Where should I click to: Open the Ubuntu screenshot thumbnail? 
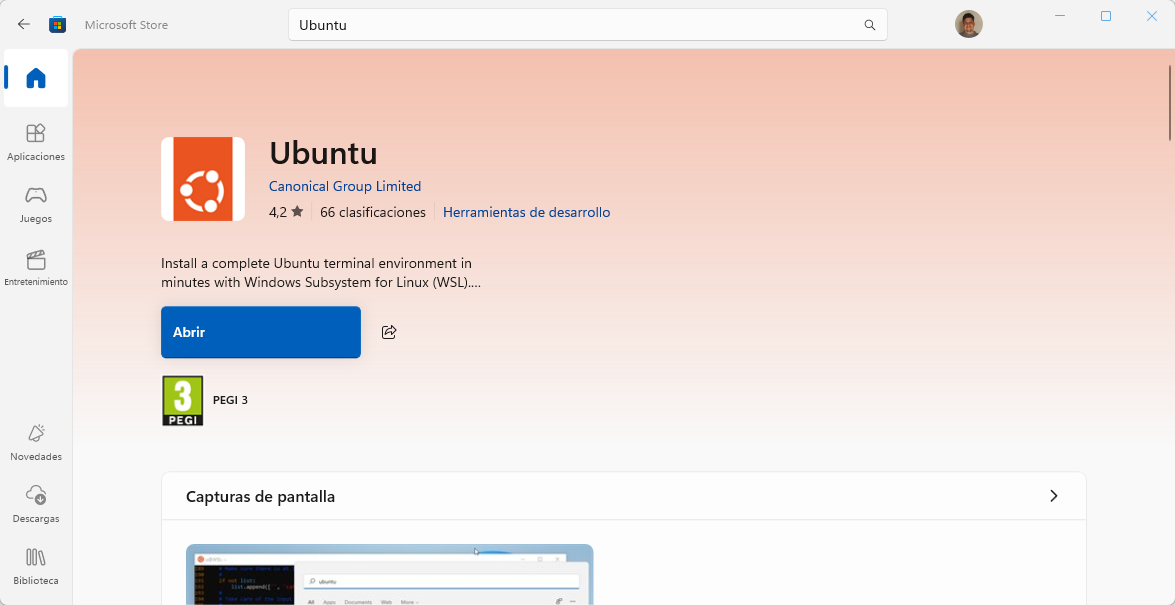[x=390, y=574]
